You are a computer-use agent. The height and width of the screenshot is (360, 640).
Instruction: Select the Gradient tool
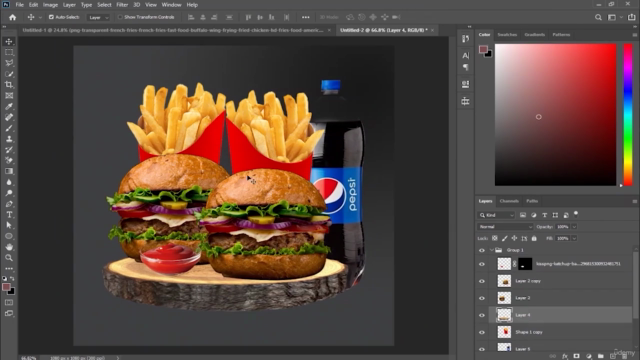pos(9,171)
